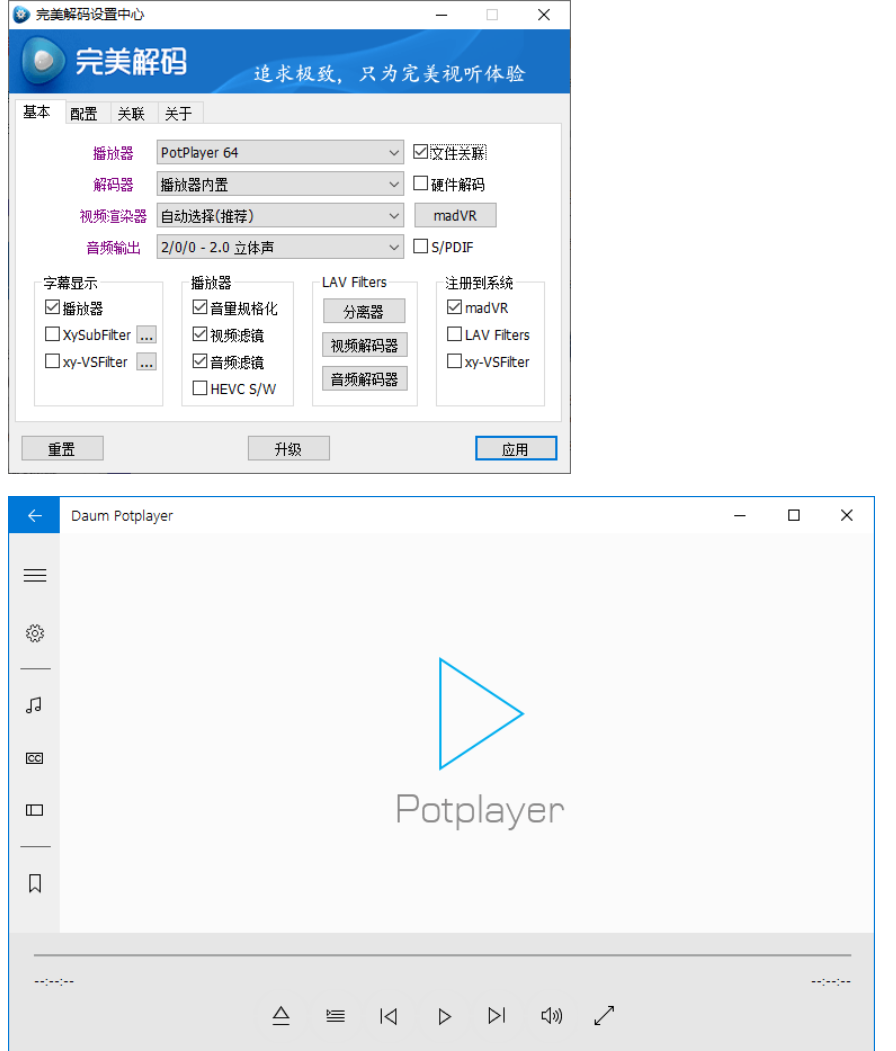Image resolution: width=896 pixels, height=1051 pixels.
Task: Enable the XySubFilter checkbox
Action: click(x=52, y=334)
